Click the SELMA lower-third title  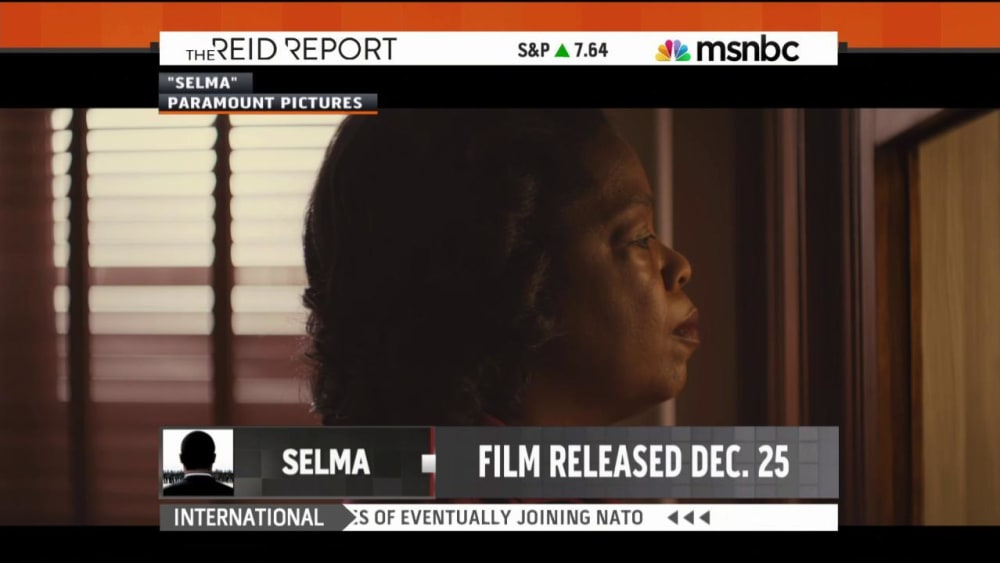pos(326,462)
